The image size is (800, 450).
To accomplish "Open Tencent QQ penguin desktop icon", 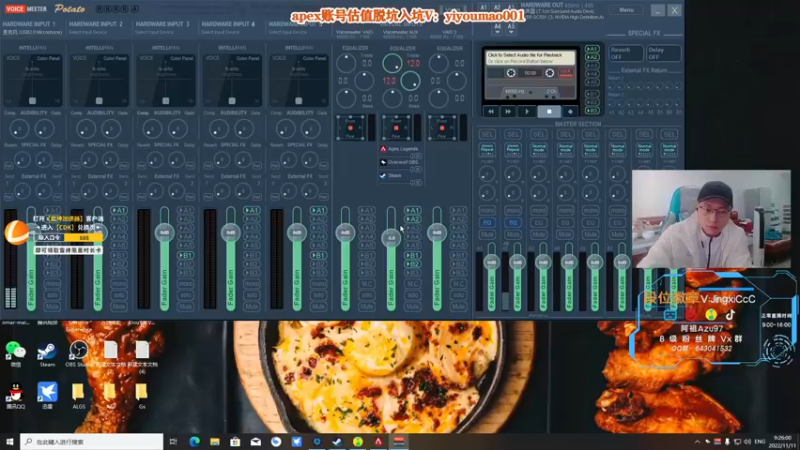I will pyautogui.click(x=15, y=396).
